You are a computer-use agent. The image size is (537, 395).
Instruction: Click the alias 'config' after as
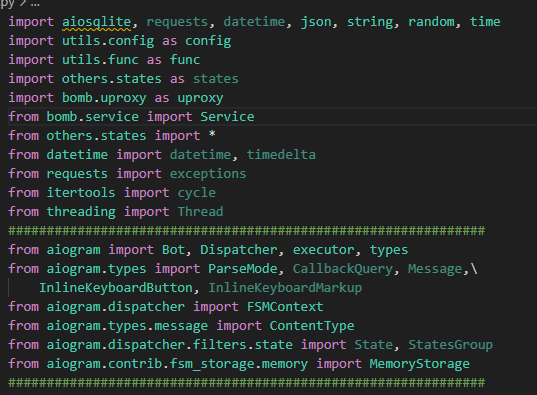(x=208, y=41)
